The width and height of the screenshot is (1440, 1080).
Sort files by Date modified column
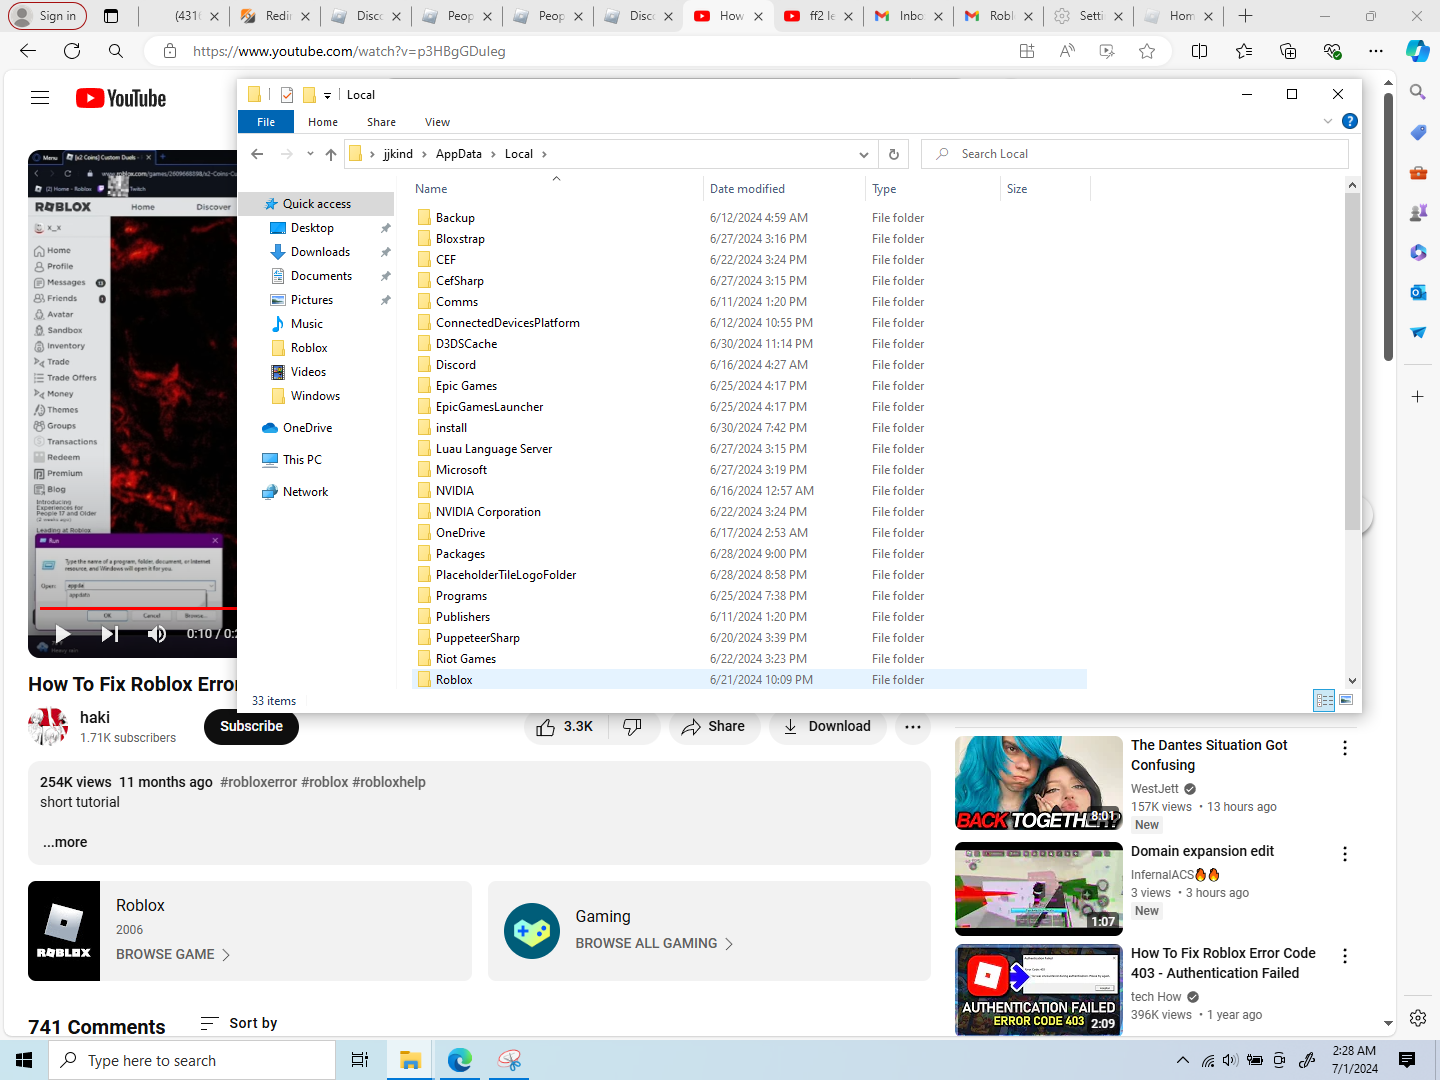(x=747, y=189)
